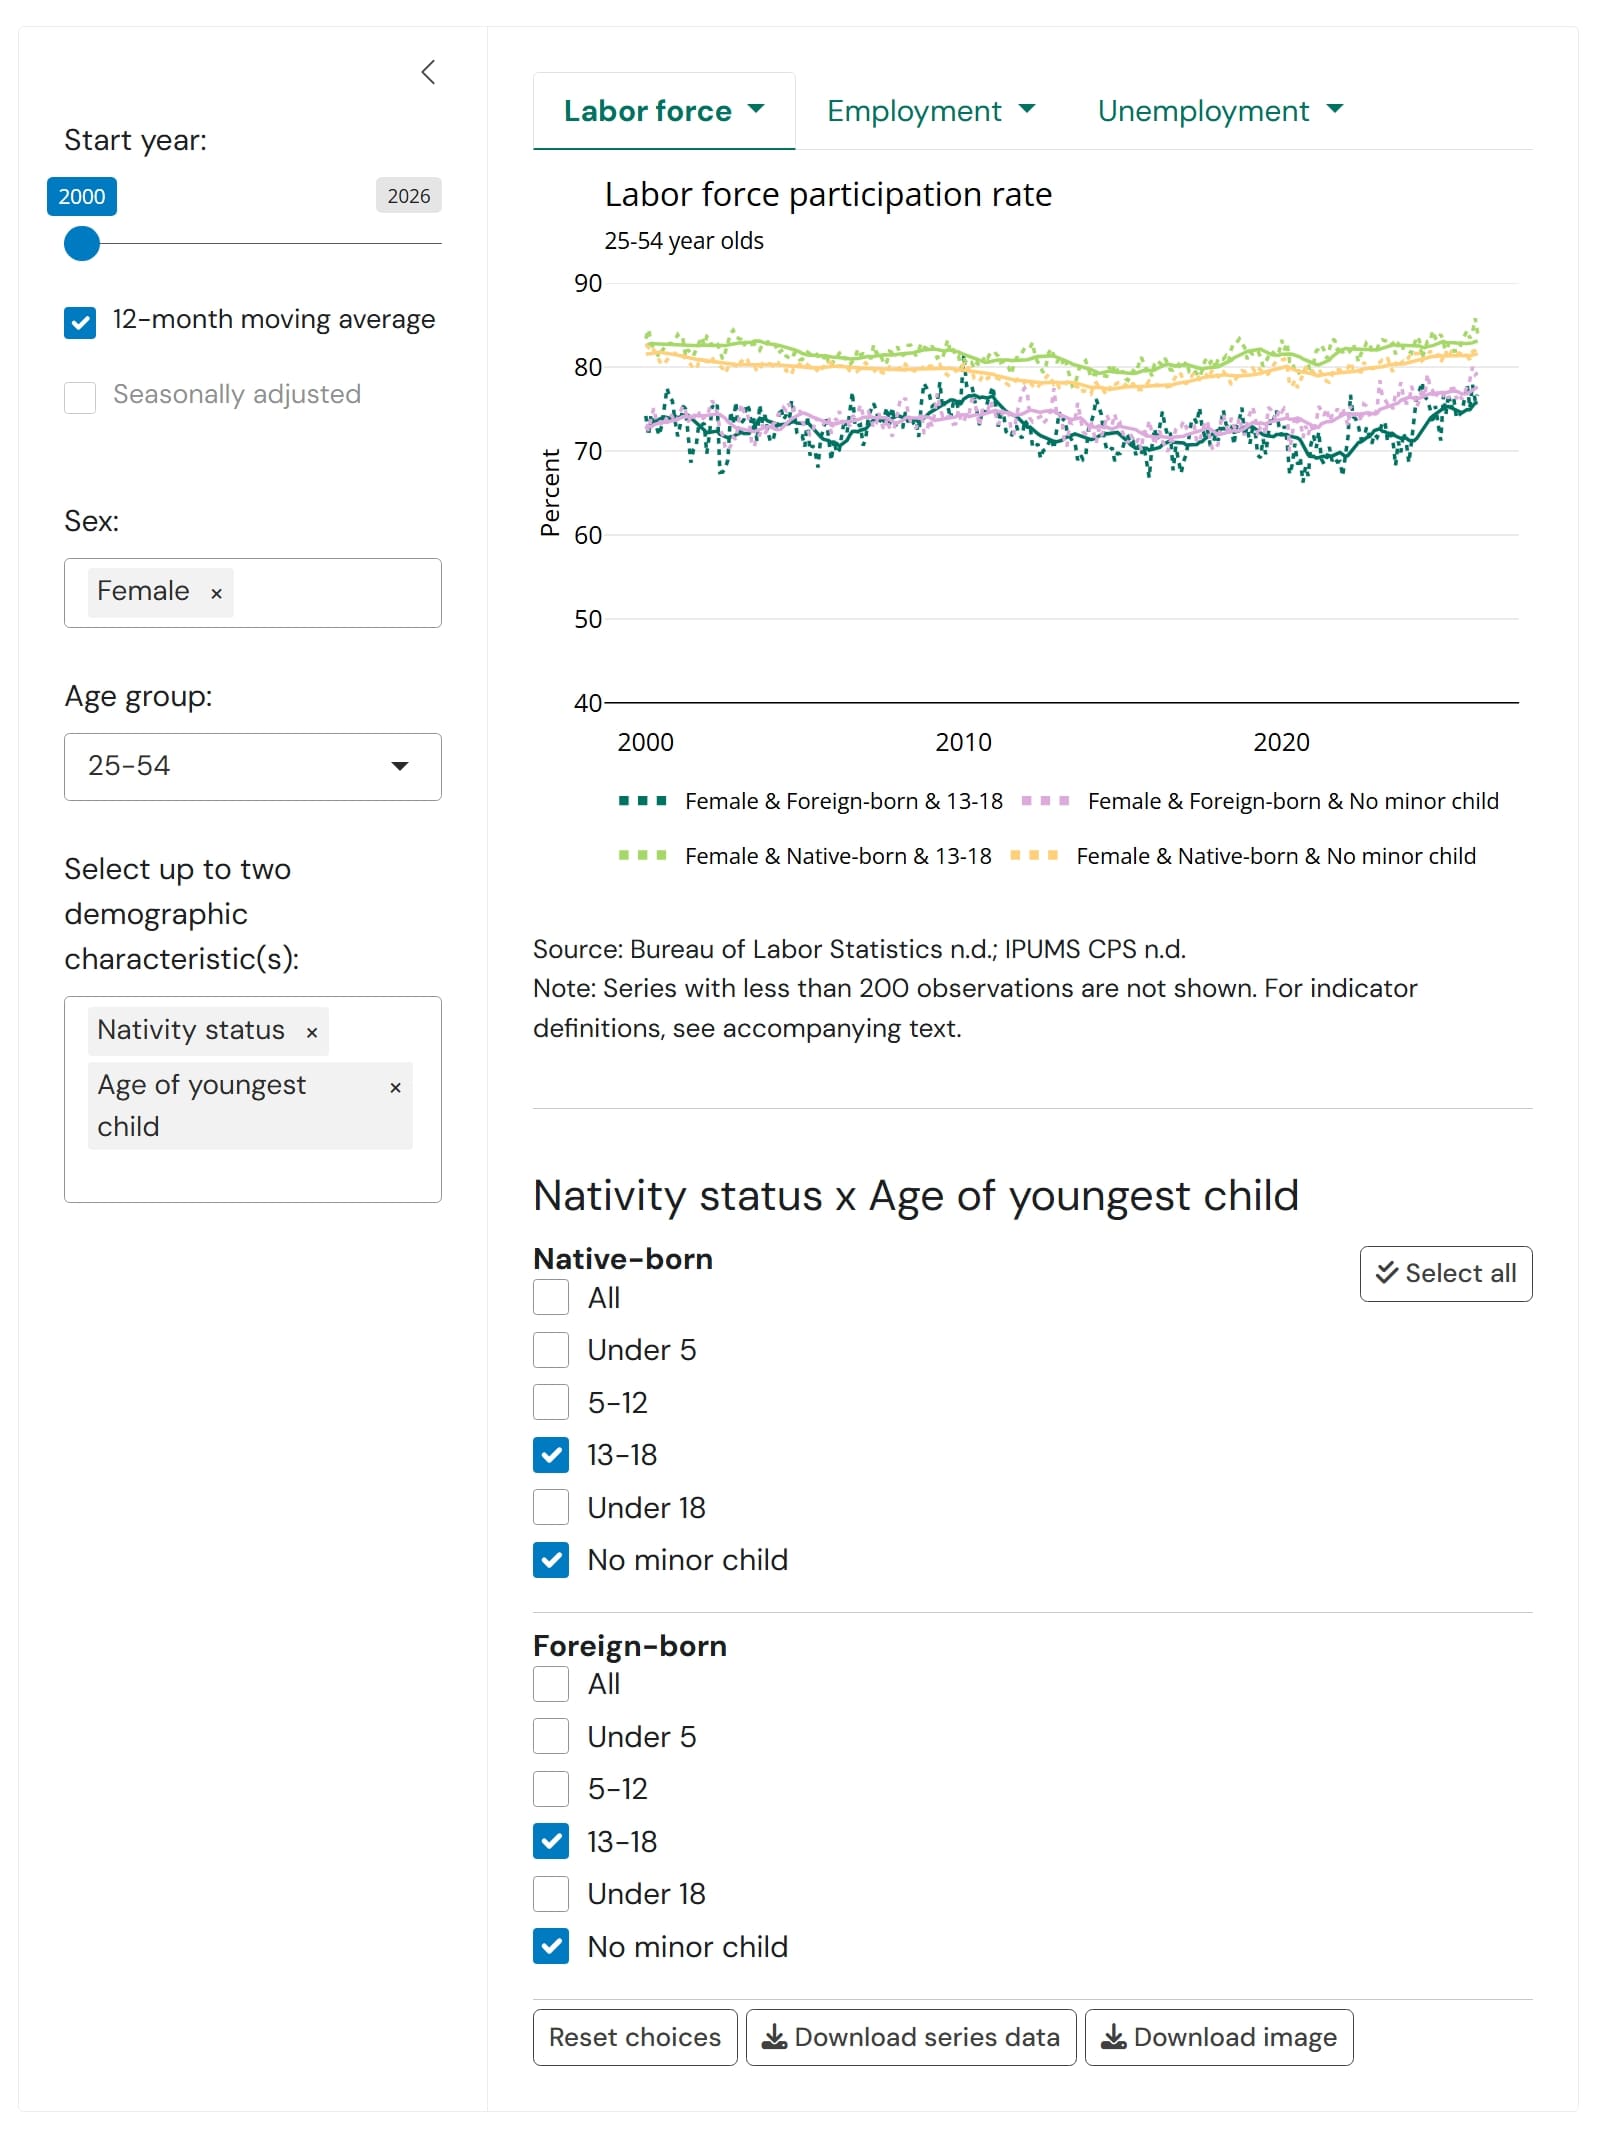
Task: Click the Start year slider handle
Action: click(82, 243)
